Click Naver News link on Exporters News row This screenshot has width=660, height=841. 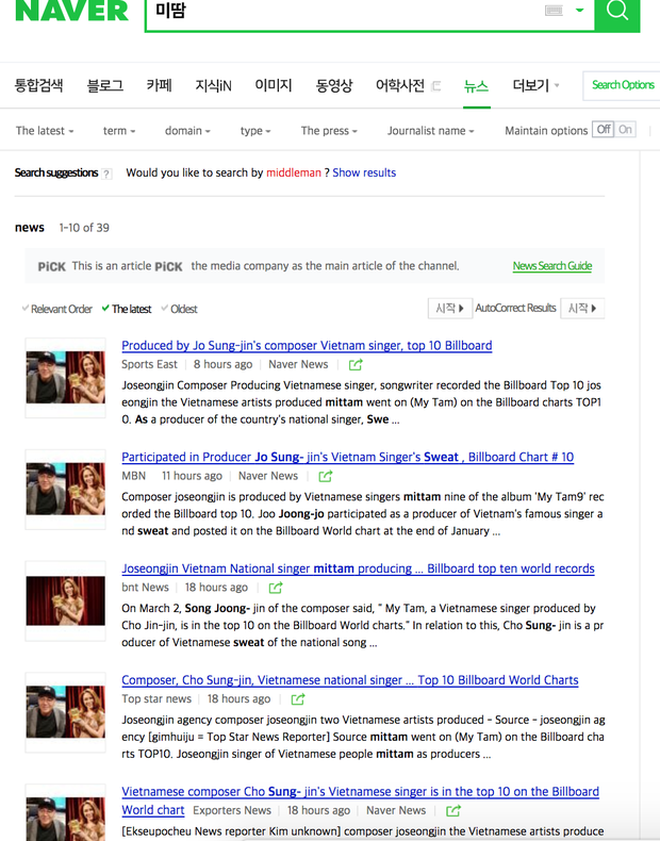[x=396, y=810]
